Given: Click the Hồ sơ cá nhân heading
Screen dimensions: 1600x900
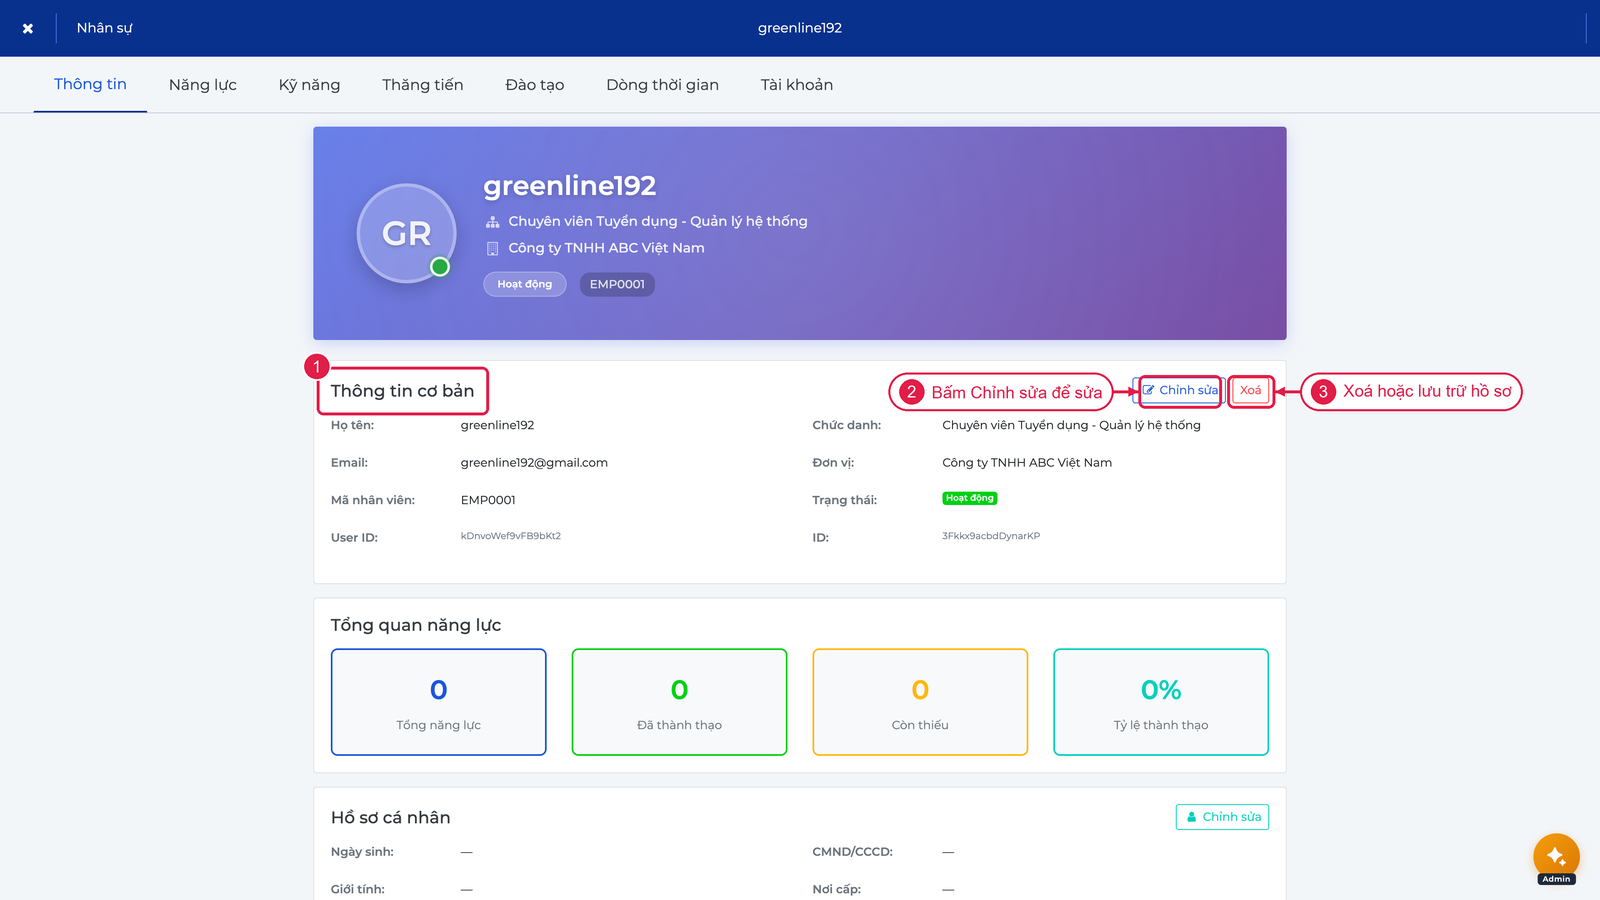Looking at the screenshot, I should pyautogui.click(x=390, y=818).
